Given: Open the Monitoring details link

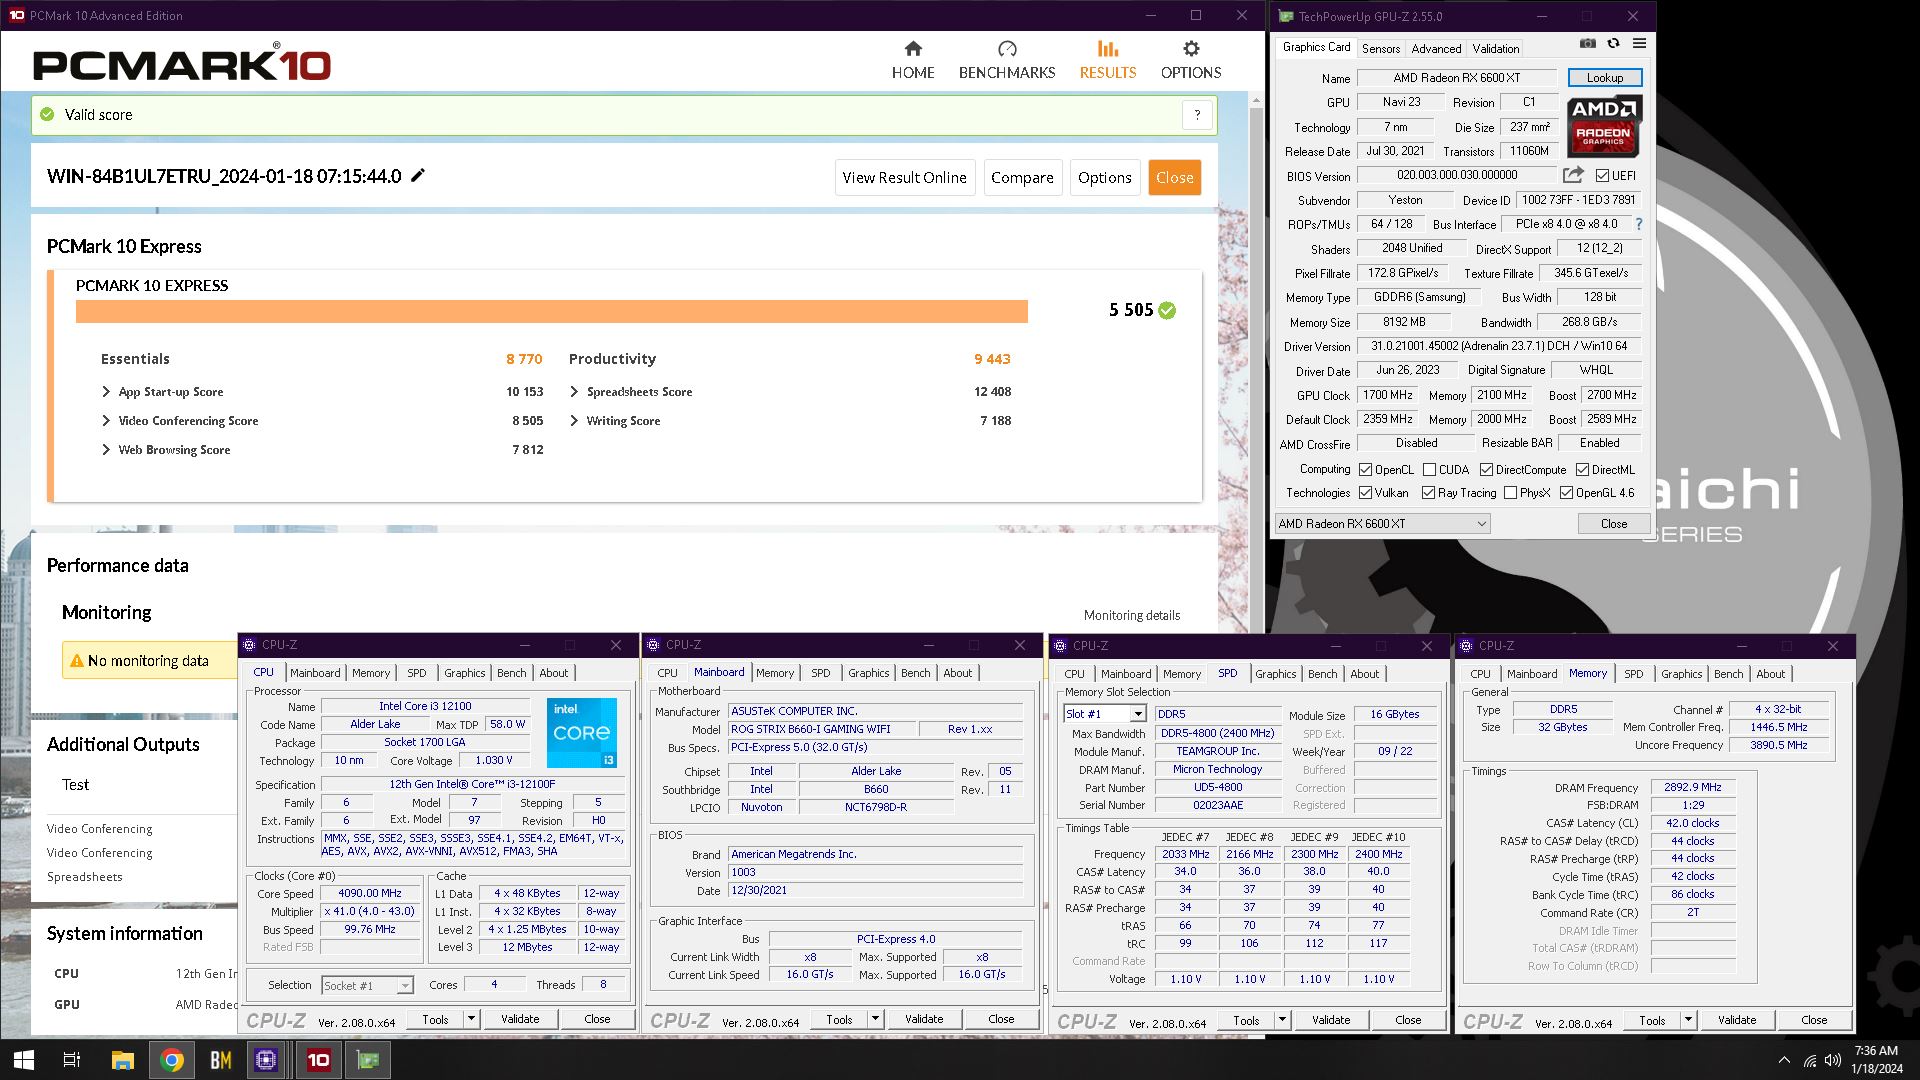Looking at the screenshot, I should [1131, 615].
